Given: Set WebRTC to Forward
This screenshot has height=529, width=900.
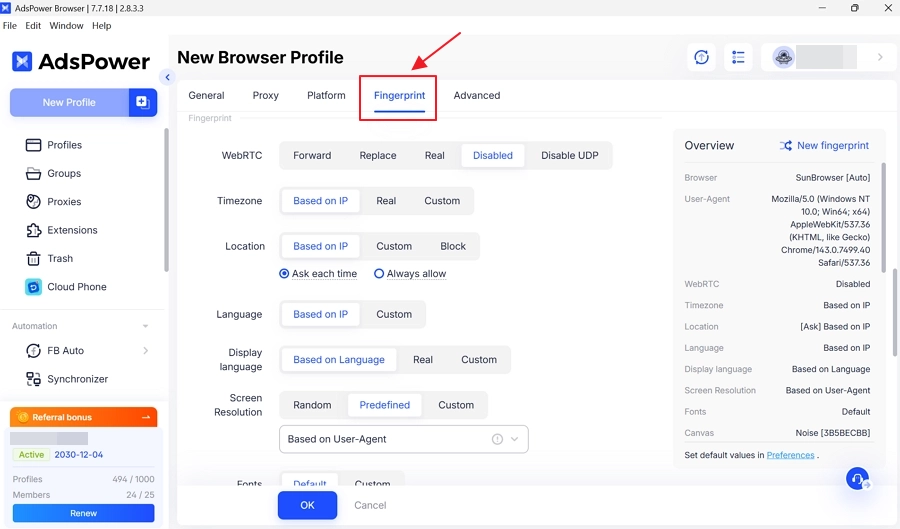Looking at the screenshot, I should tap(312, 155).
